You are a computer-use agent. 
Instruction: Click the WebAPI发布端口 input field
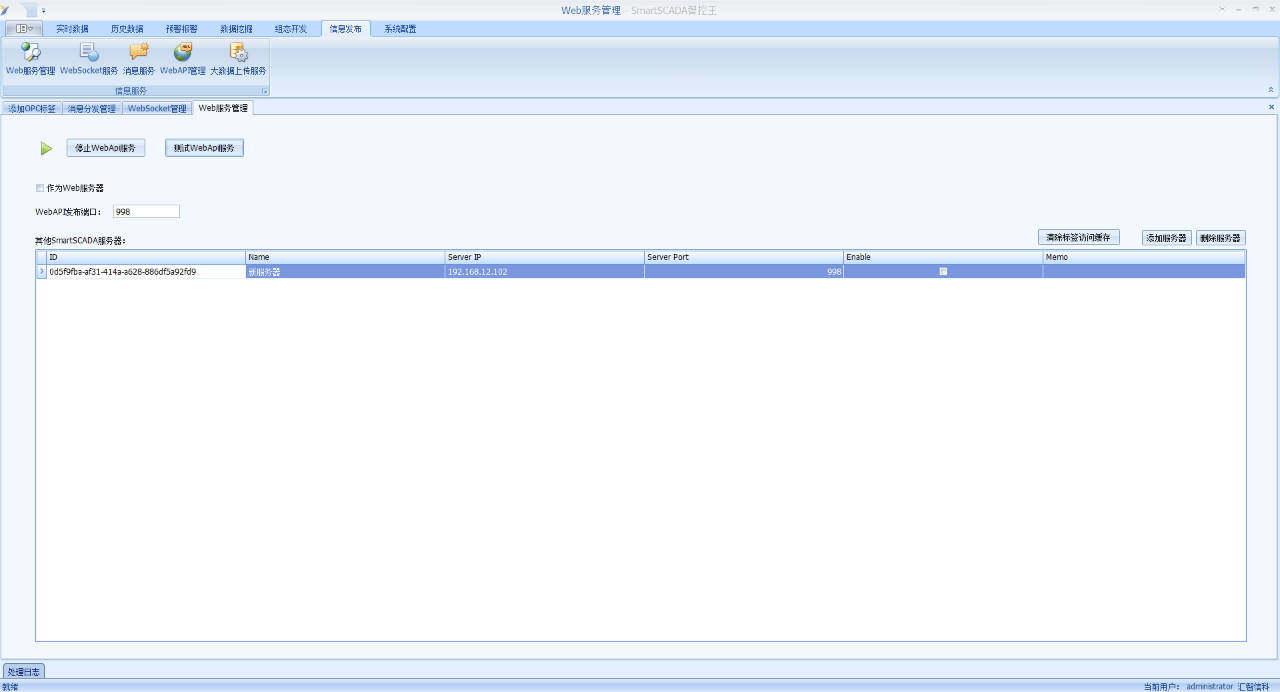coord(146,212)
